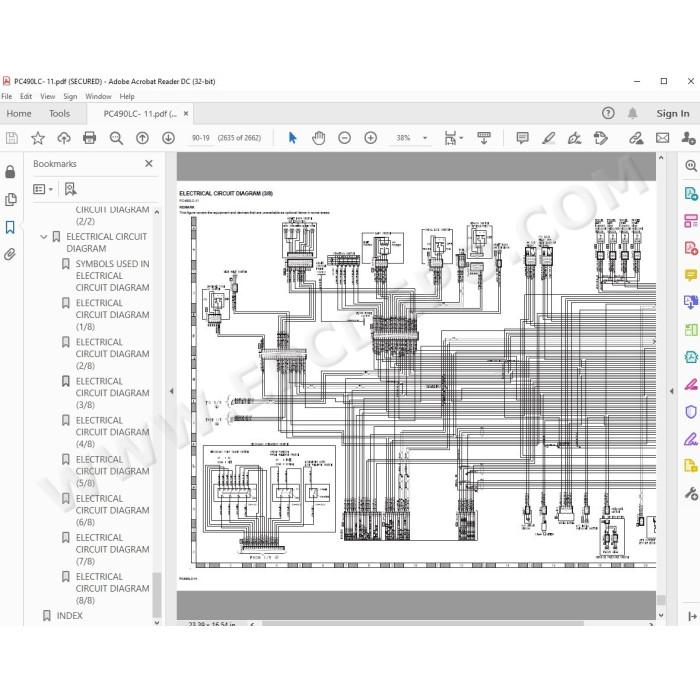Switch to the Tools tab
This screenshot has width=700, height=700.
(59, 113)
